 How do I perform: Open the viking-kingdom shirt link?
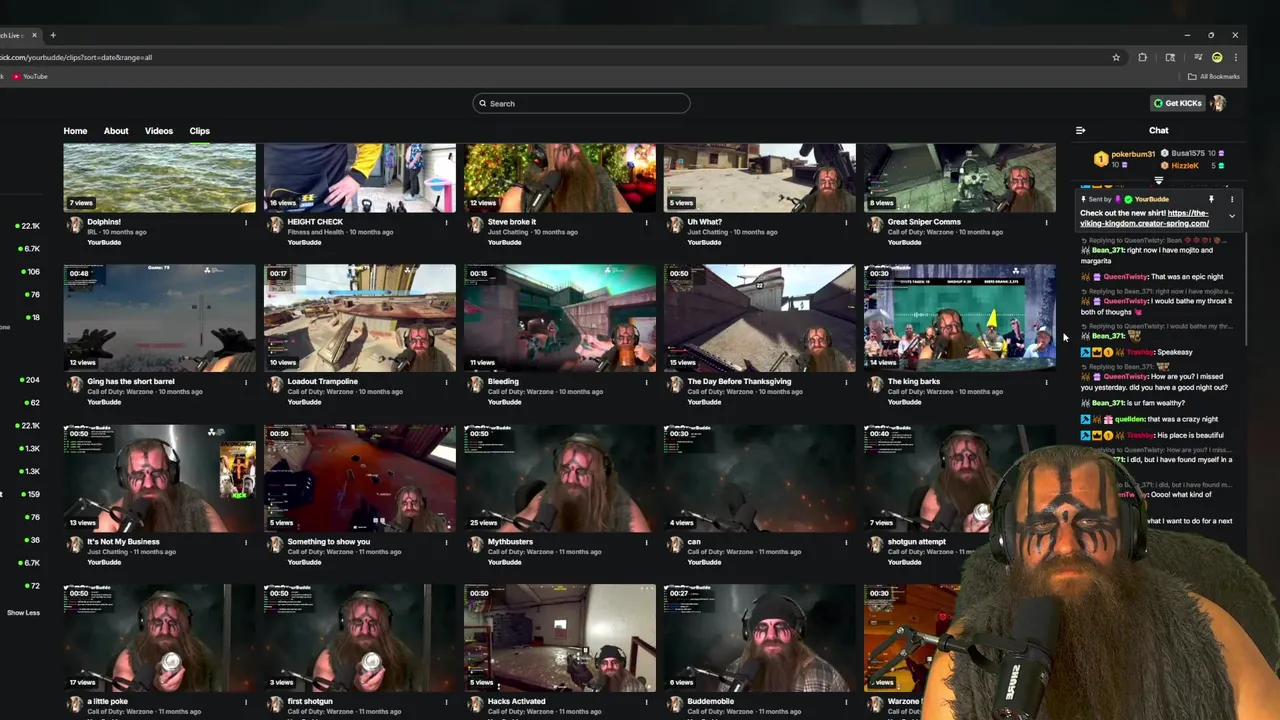point(1145,218)
